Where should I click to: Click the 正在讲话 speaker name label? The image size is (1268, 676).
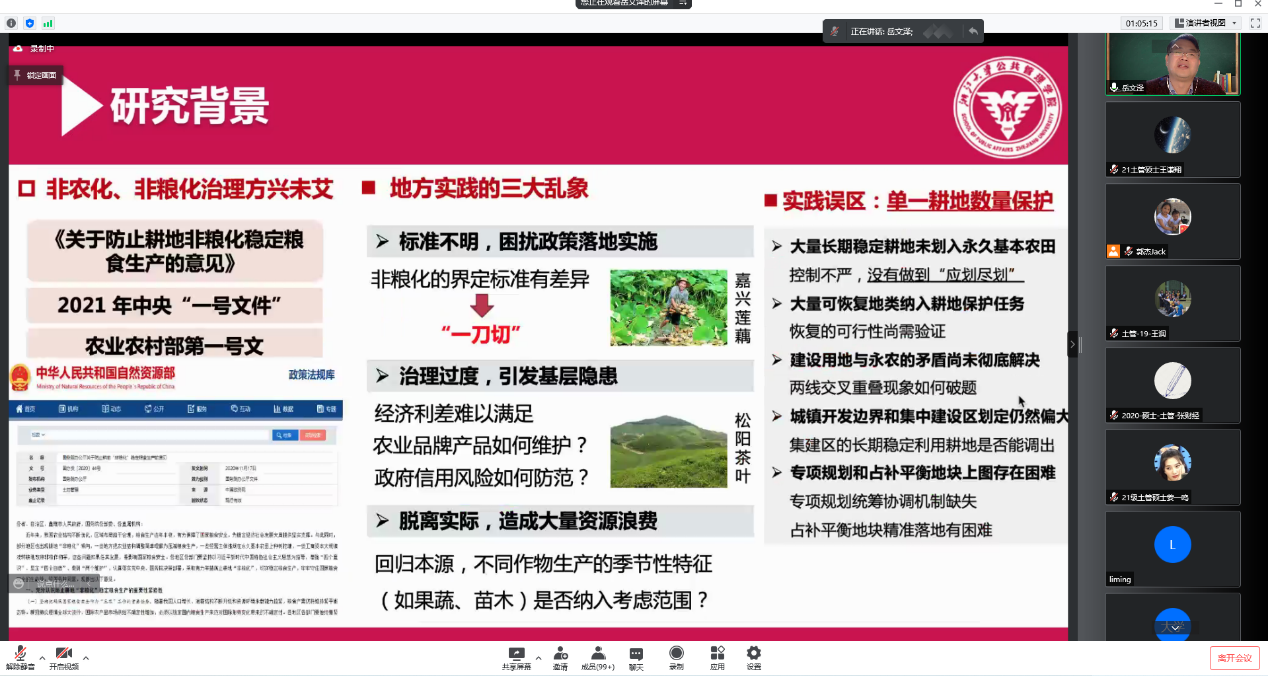coord(882,32)
